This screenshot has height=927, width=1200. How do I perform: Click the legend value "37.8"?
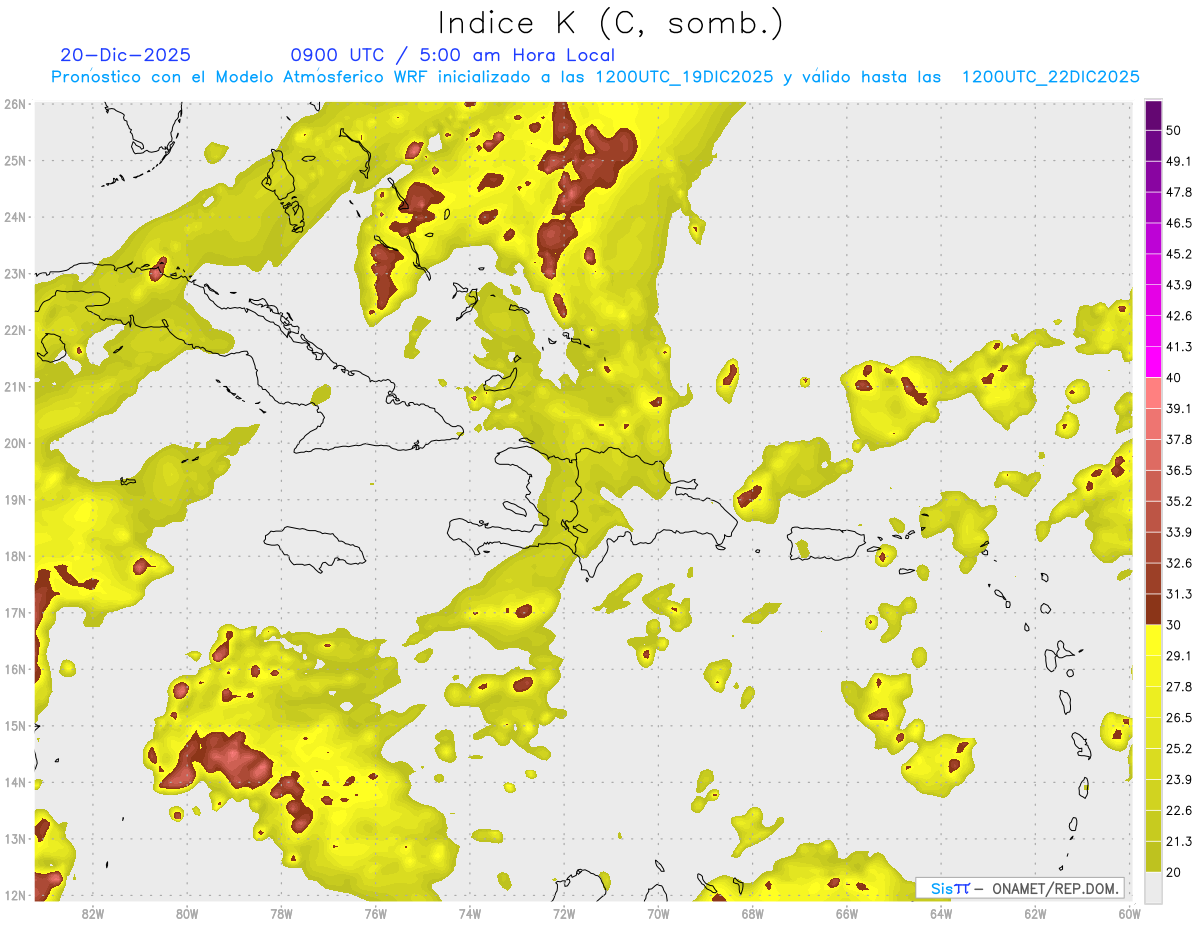coord(1179,439)
